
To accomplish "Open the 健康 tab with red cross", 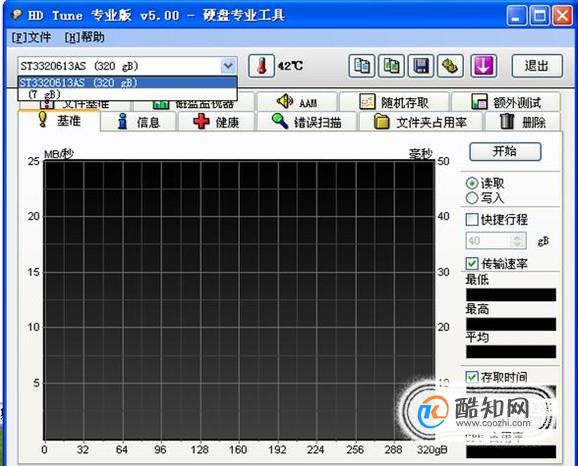I will point(216,122).
